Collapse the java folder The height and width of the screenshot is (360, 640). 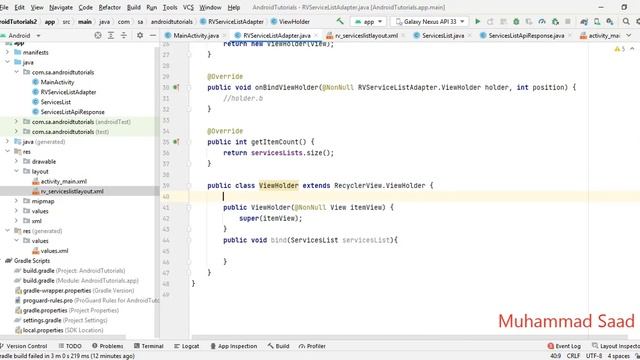coord(7,62)
